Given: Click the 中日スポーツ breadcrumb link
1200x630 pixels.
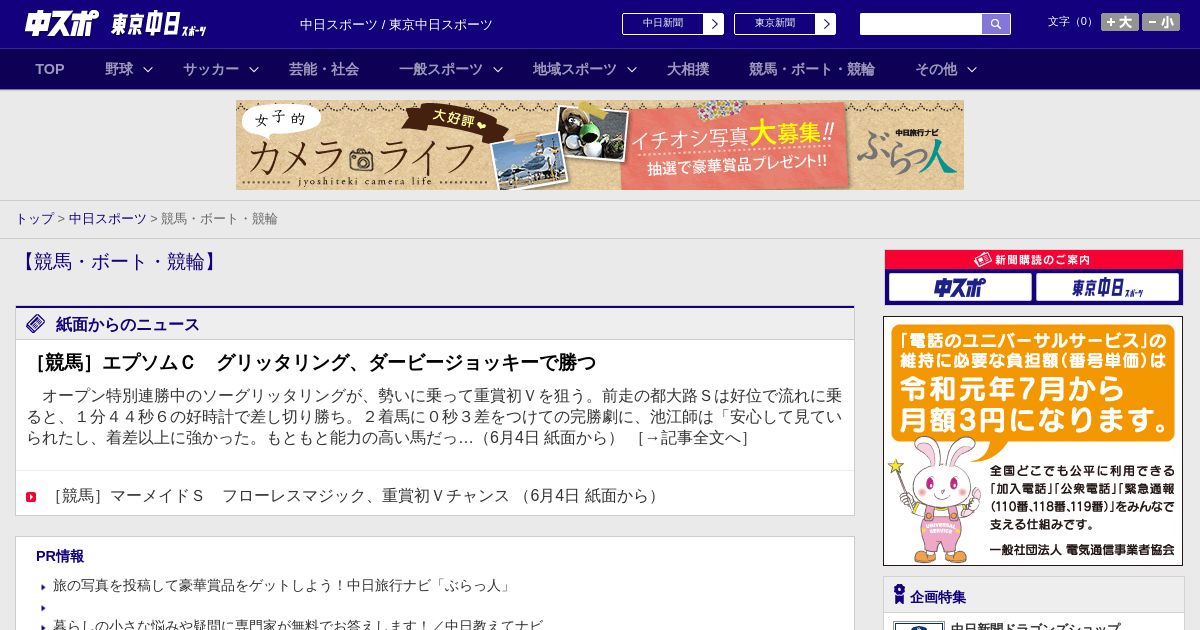Looking at the screenshot, I should point(107,218).
